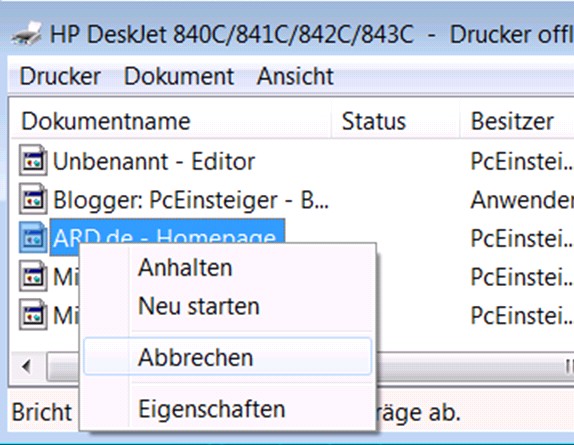The height and width of the screenshot is (445, 574).
Task: Click PcEinstei.. owner cell in ARD.de row
Action: point(522,239)
